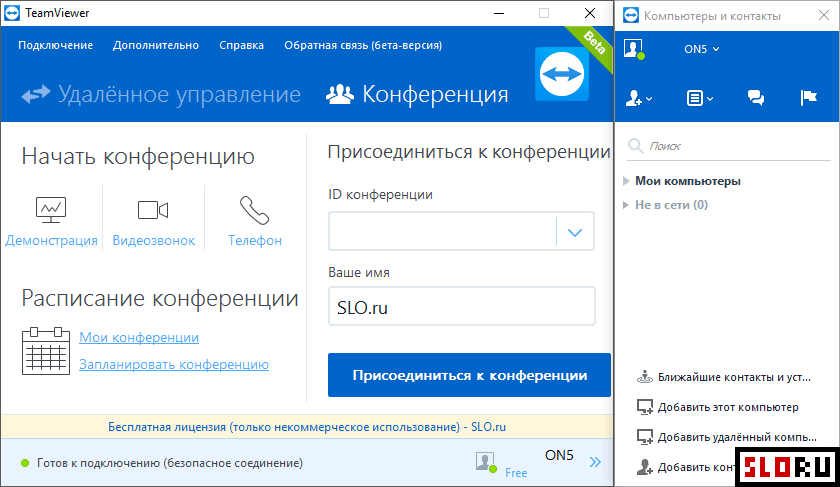The image size is (840, 487).
Task: Click Присоединиться к конференции button
Action: [x=469, y=375]
